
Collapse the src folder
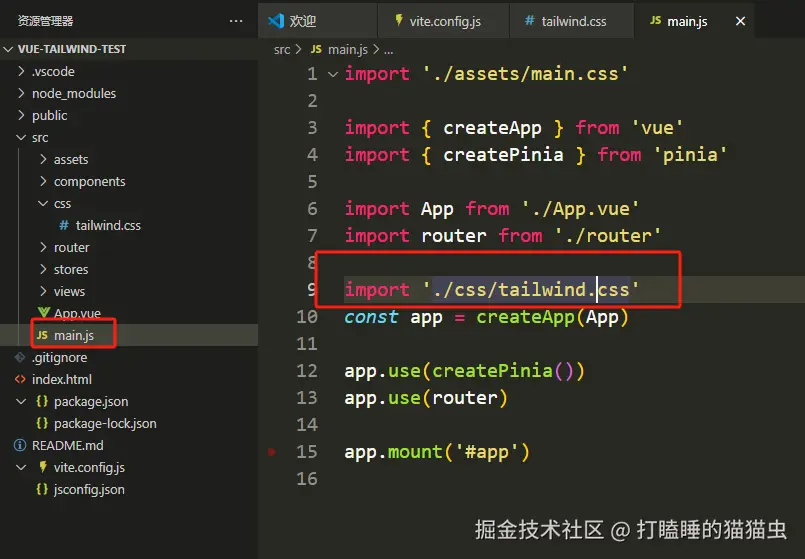click(x=21, y=138)
